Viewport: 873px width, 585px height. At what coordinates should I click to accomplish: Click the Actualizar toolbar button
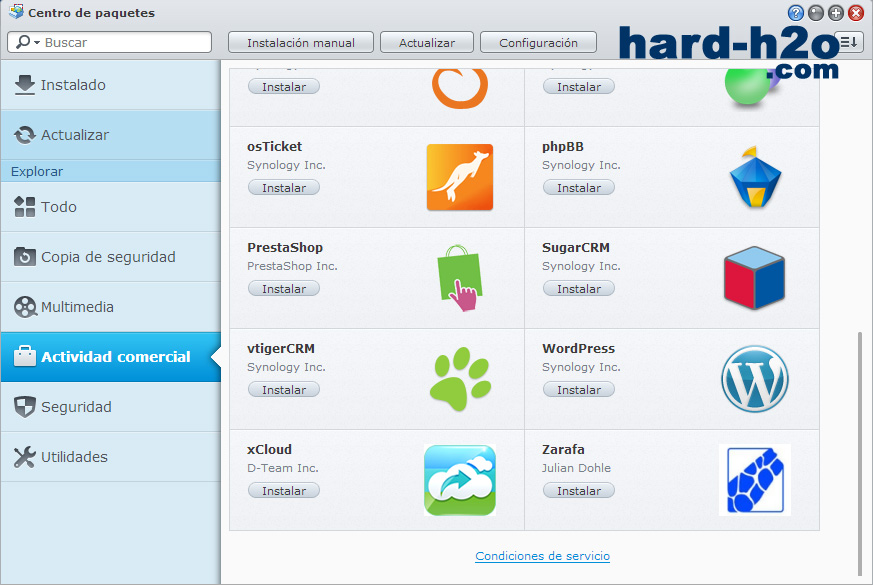coord(426,42)
